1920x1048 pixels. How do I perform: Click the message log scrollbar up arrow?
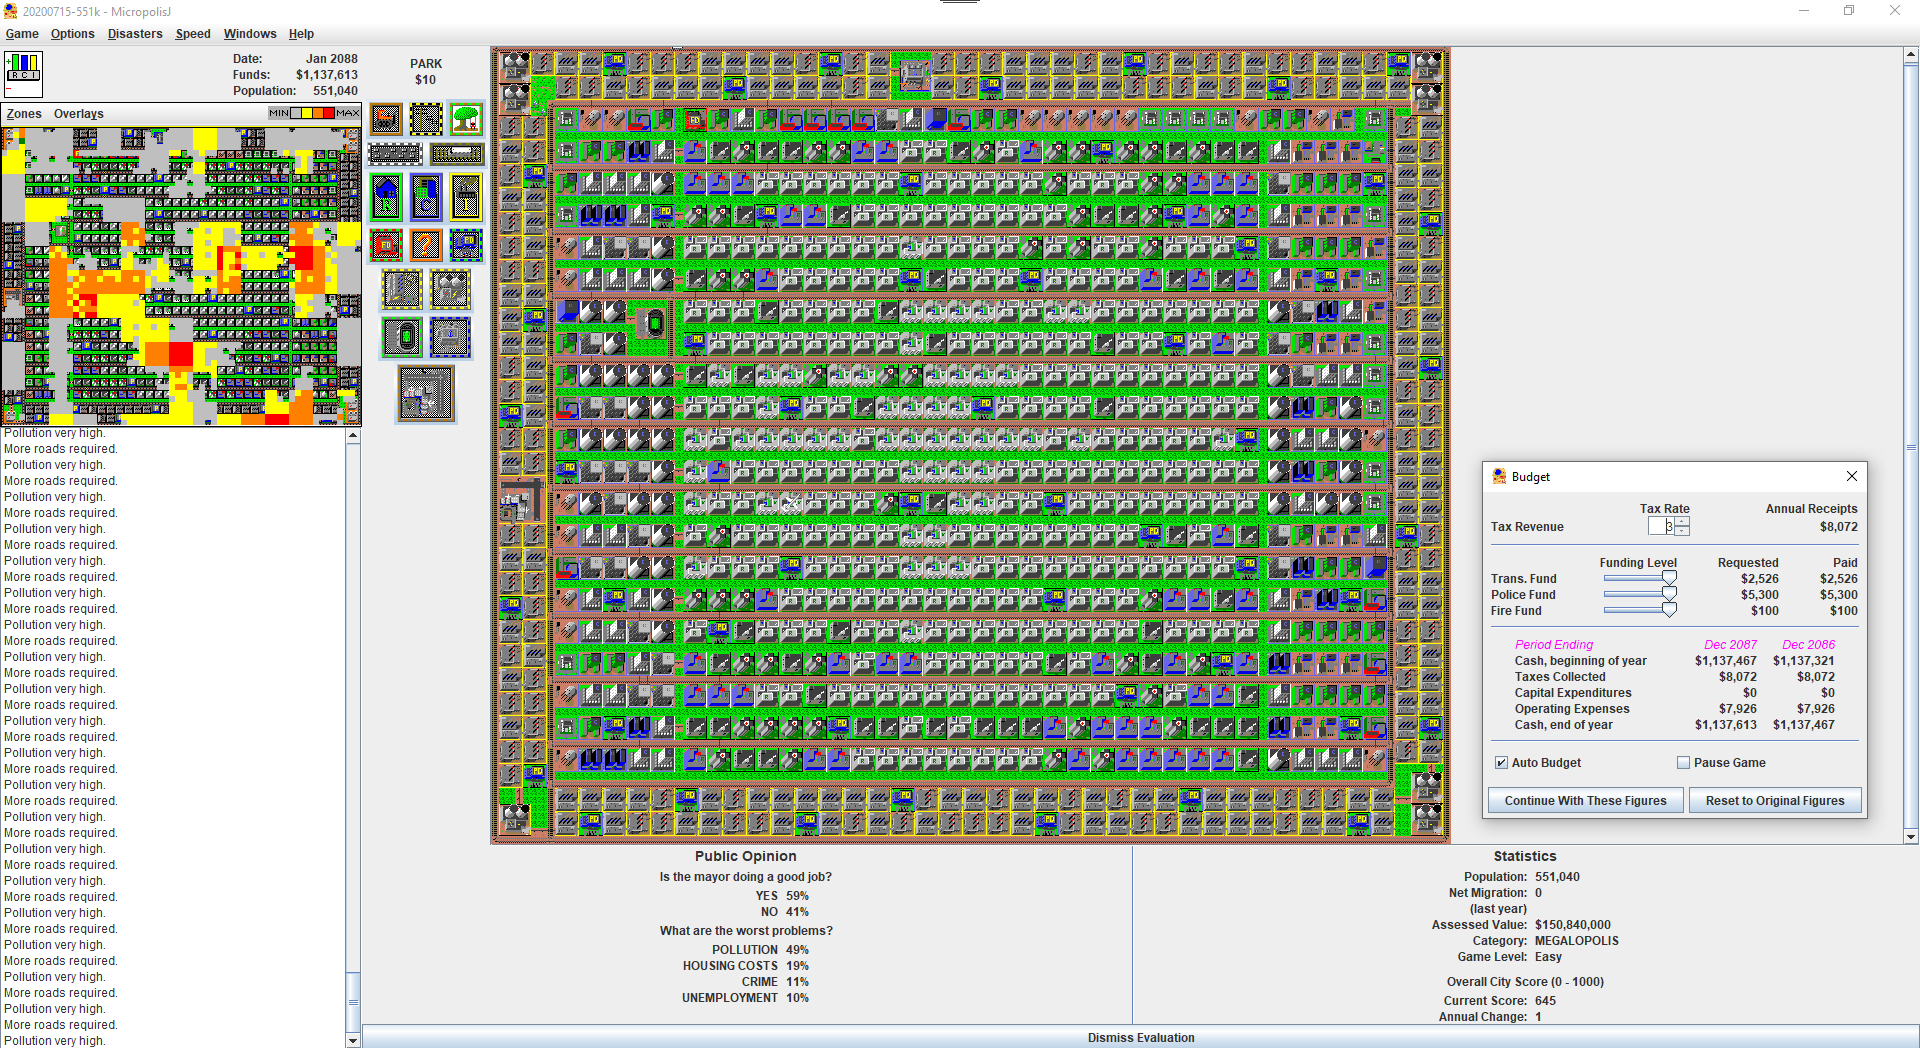(353, 437)
